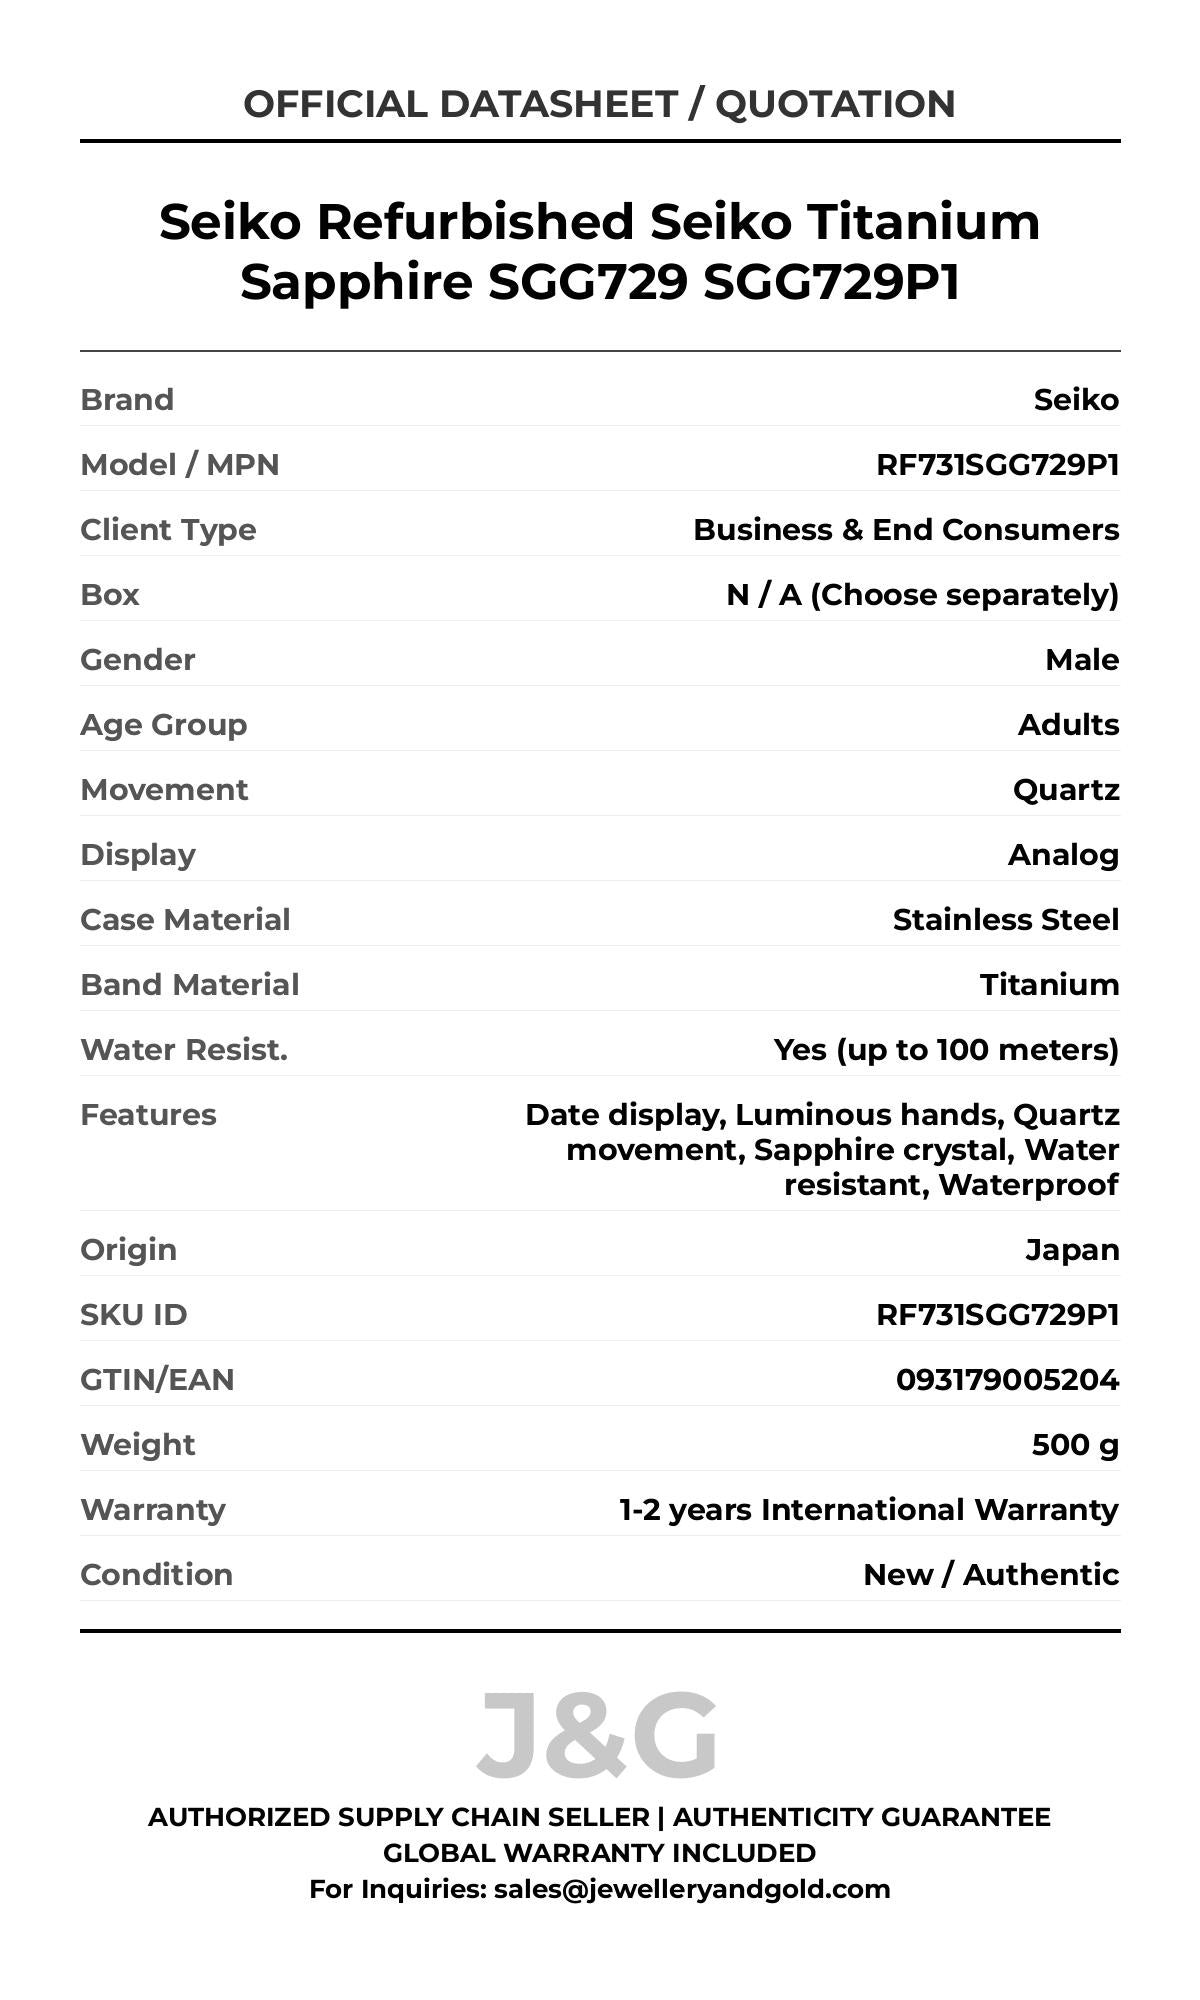Click the Weight value 500 g
Image resolution: width=1200 pixels, height=2000 pixels.
click(1075, 1445)
